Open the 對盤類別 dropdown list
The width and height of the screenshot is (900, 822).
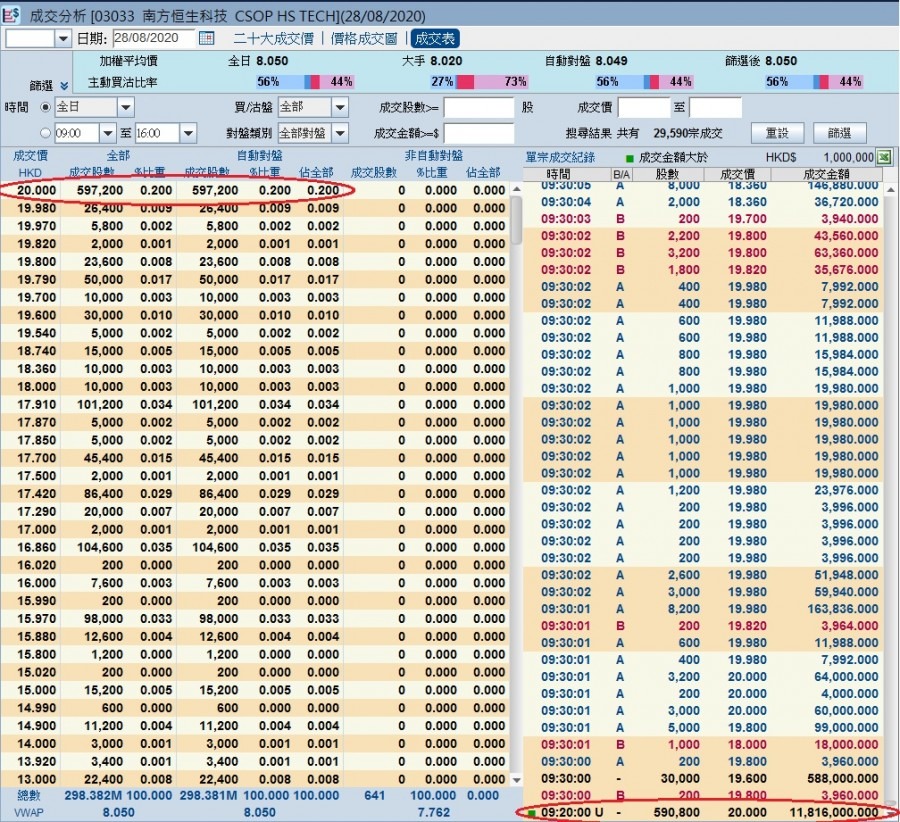click(x=340, y=133)
